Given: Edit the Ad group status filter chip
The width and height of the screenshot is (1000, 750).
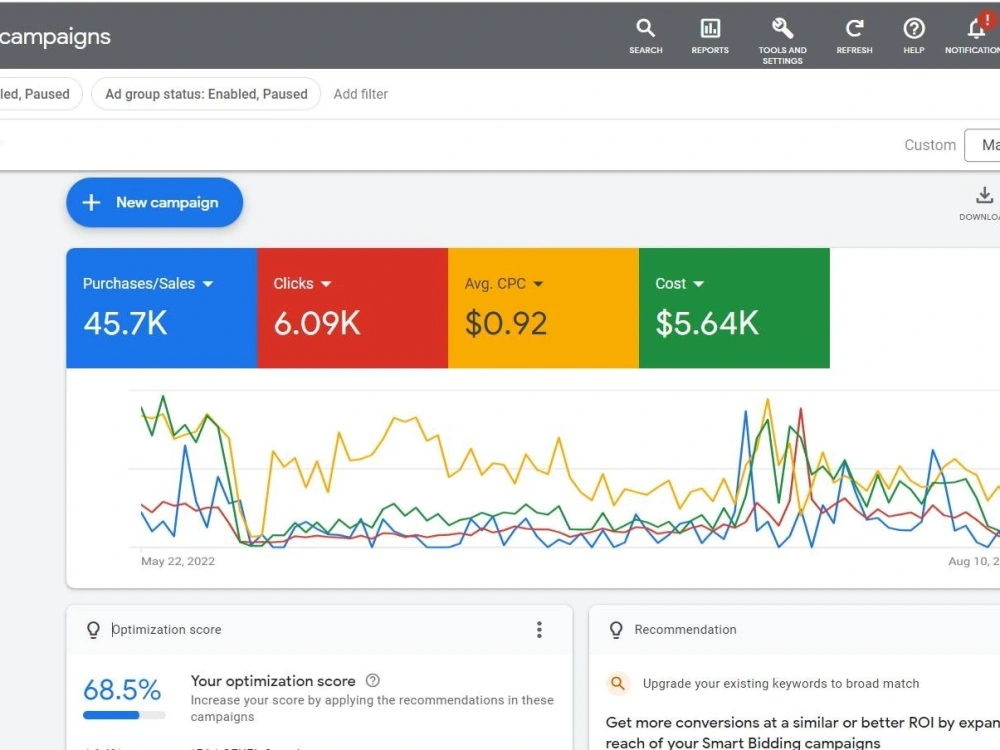Looking at the screenshot, I should (x=206, y=94).
